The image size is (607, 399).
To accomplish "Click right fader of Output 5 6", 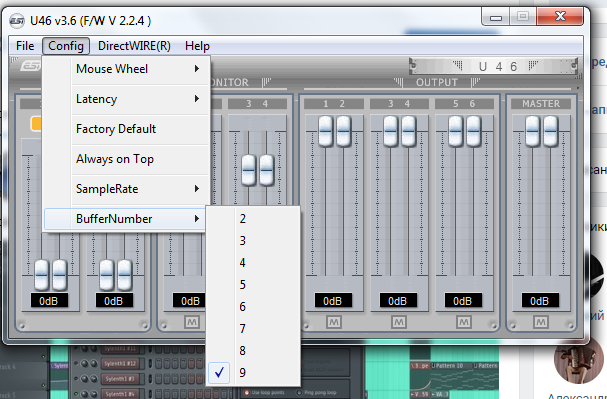I will (473, 132).
